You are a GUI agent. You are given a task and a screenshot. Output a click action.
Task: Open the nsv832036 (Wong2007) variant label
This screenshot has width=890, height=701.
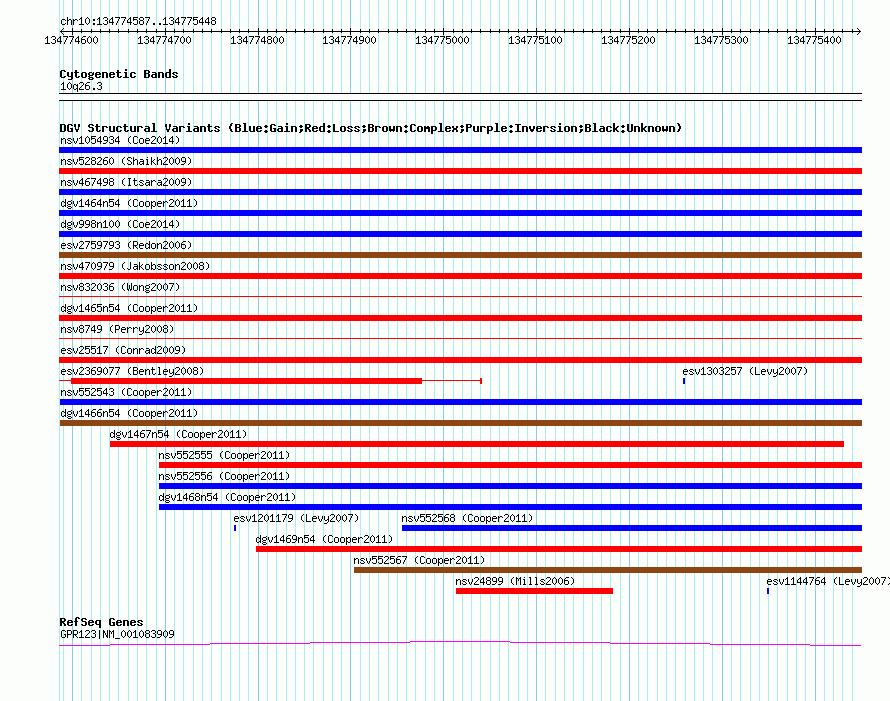click(x=120, y=287)
